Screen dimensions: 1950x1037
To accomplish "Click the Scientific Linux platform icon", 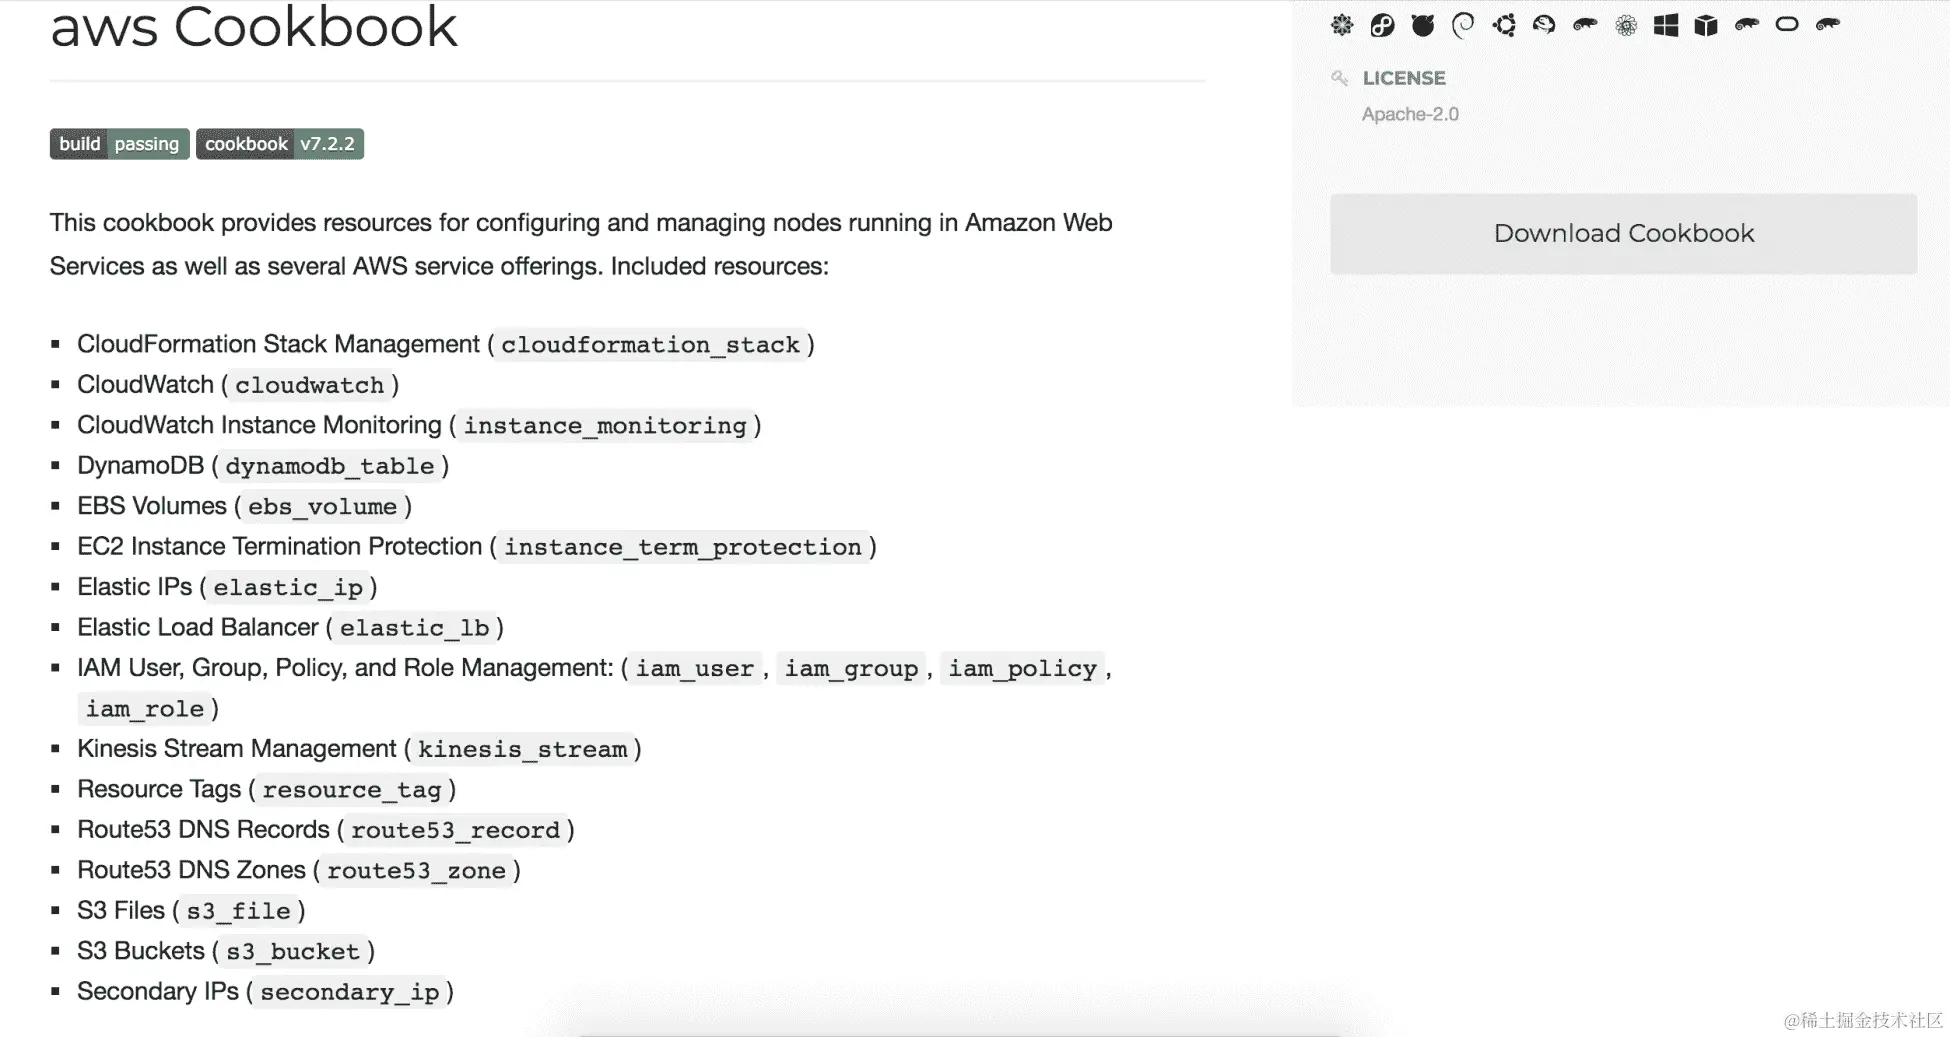I will 1626,25.
